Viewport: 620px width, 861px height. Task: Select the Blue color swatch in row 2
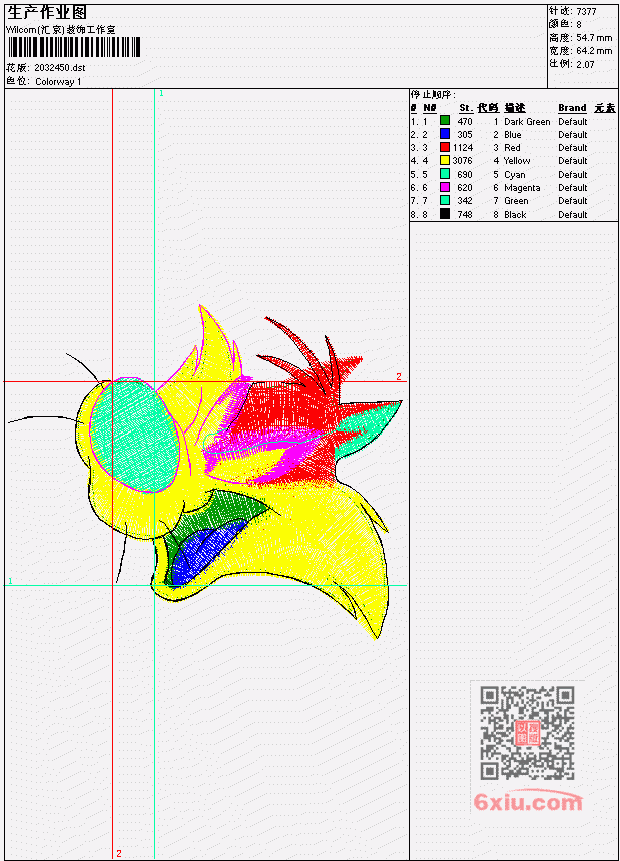tap(445, 133)
